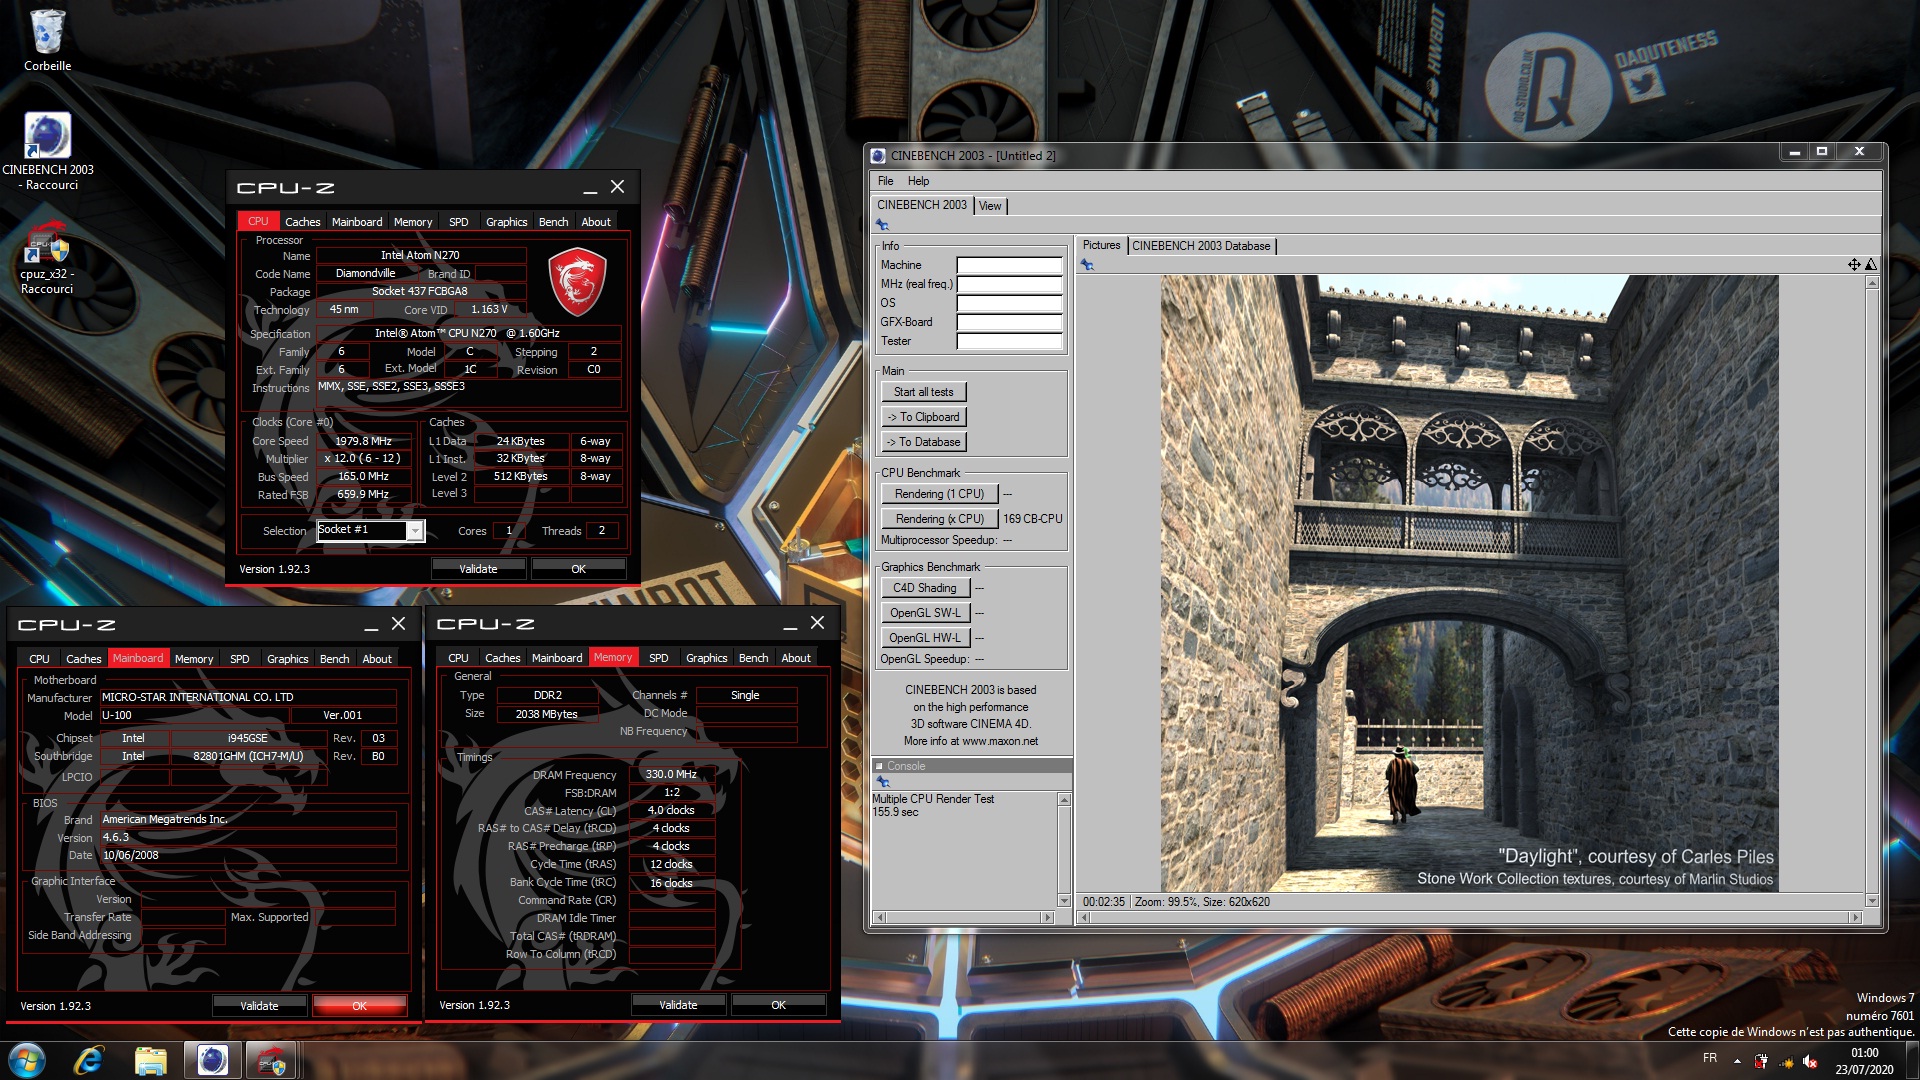Select the Pictures tab in CINEBENCH
Image resolution: width=1920 pixels, height=1080 pixels.
1101,245
